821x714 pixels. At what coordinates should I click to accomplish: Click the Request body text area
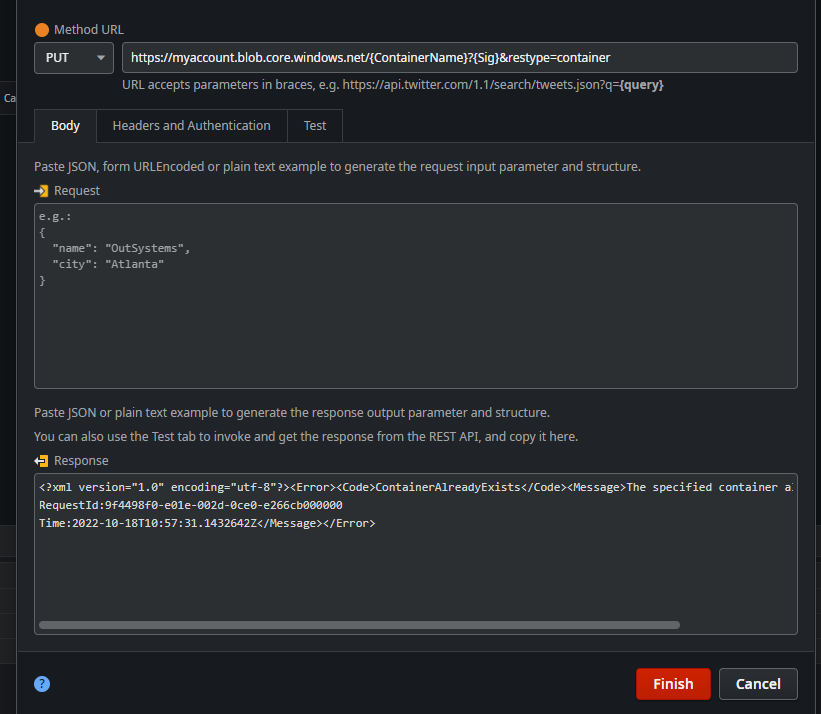coord(416,296)
